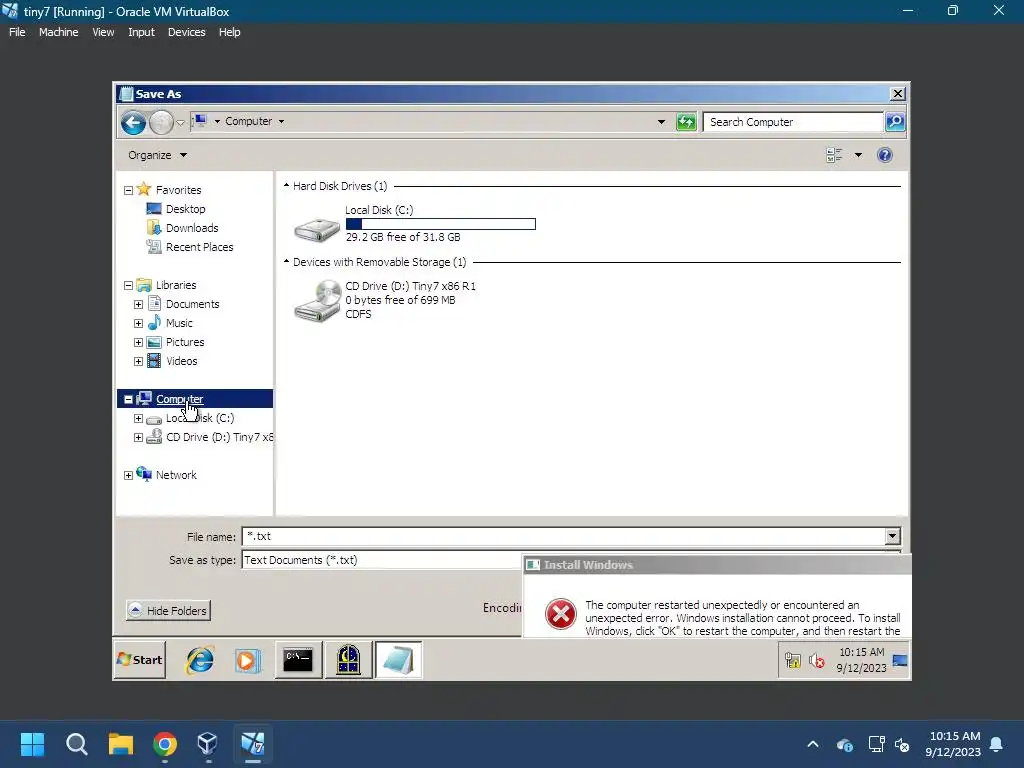This screenshot has height=768, width=1024.
Task: Click into the Search Computer field
Action: click(x=793, y=122)
